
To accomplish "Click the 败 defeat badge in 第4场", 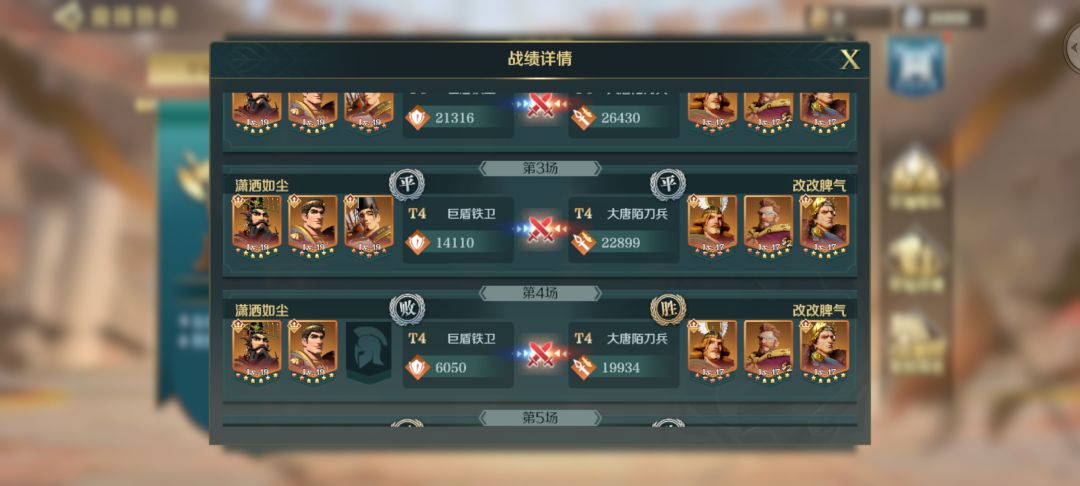I will point(406,310).
